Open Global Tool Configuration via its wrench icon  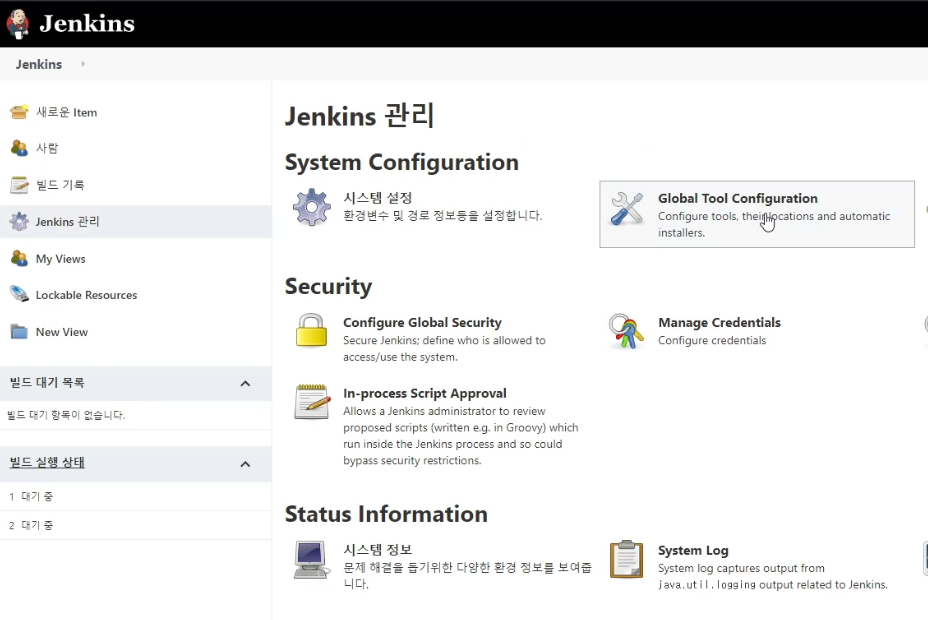tap(627, 207)
